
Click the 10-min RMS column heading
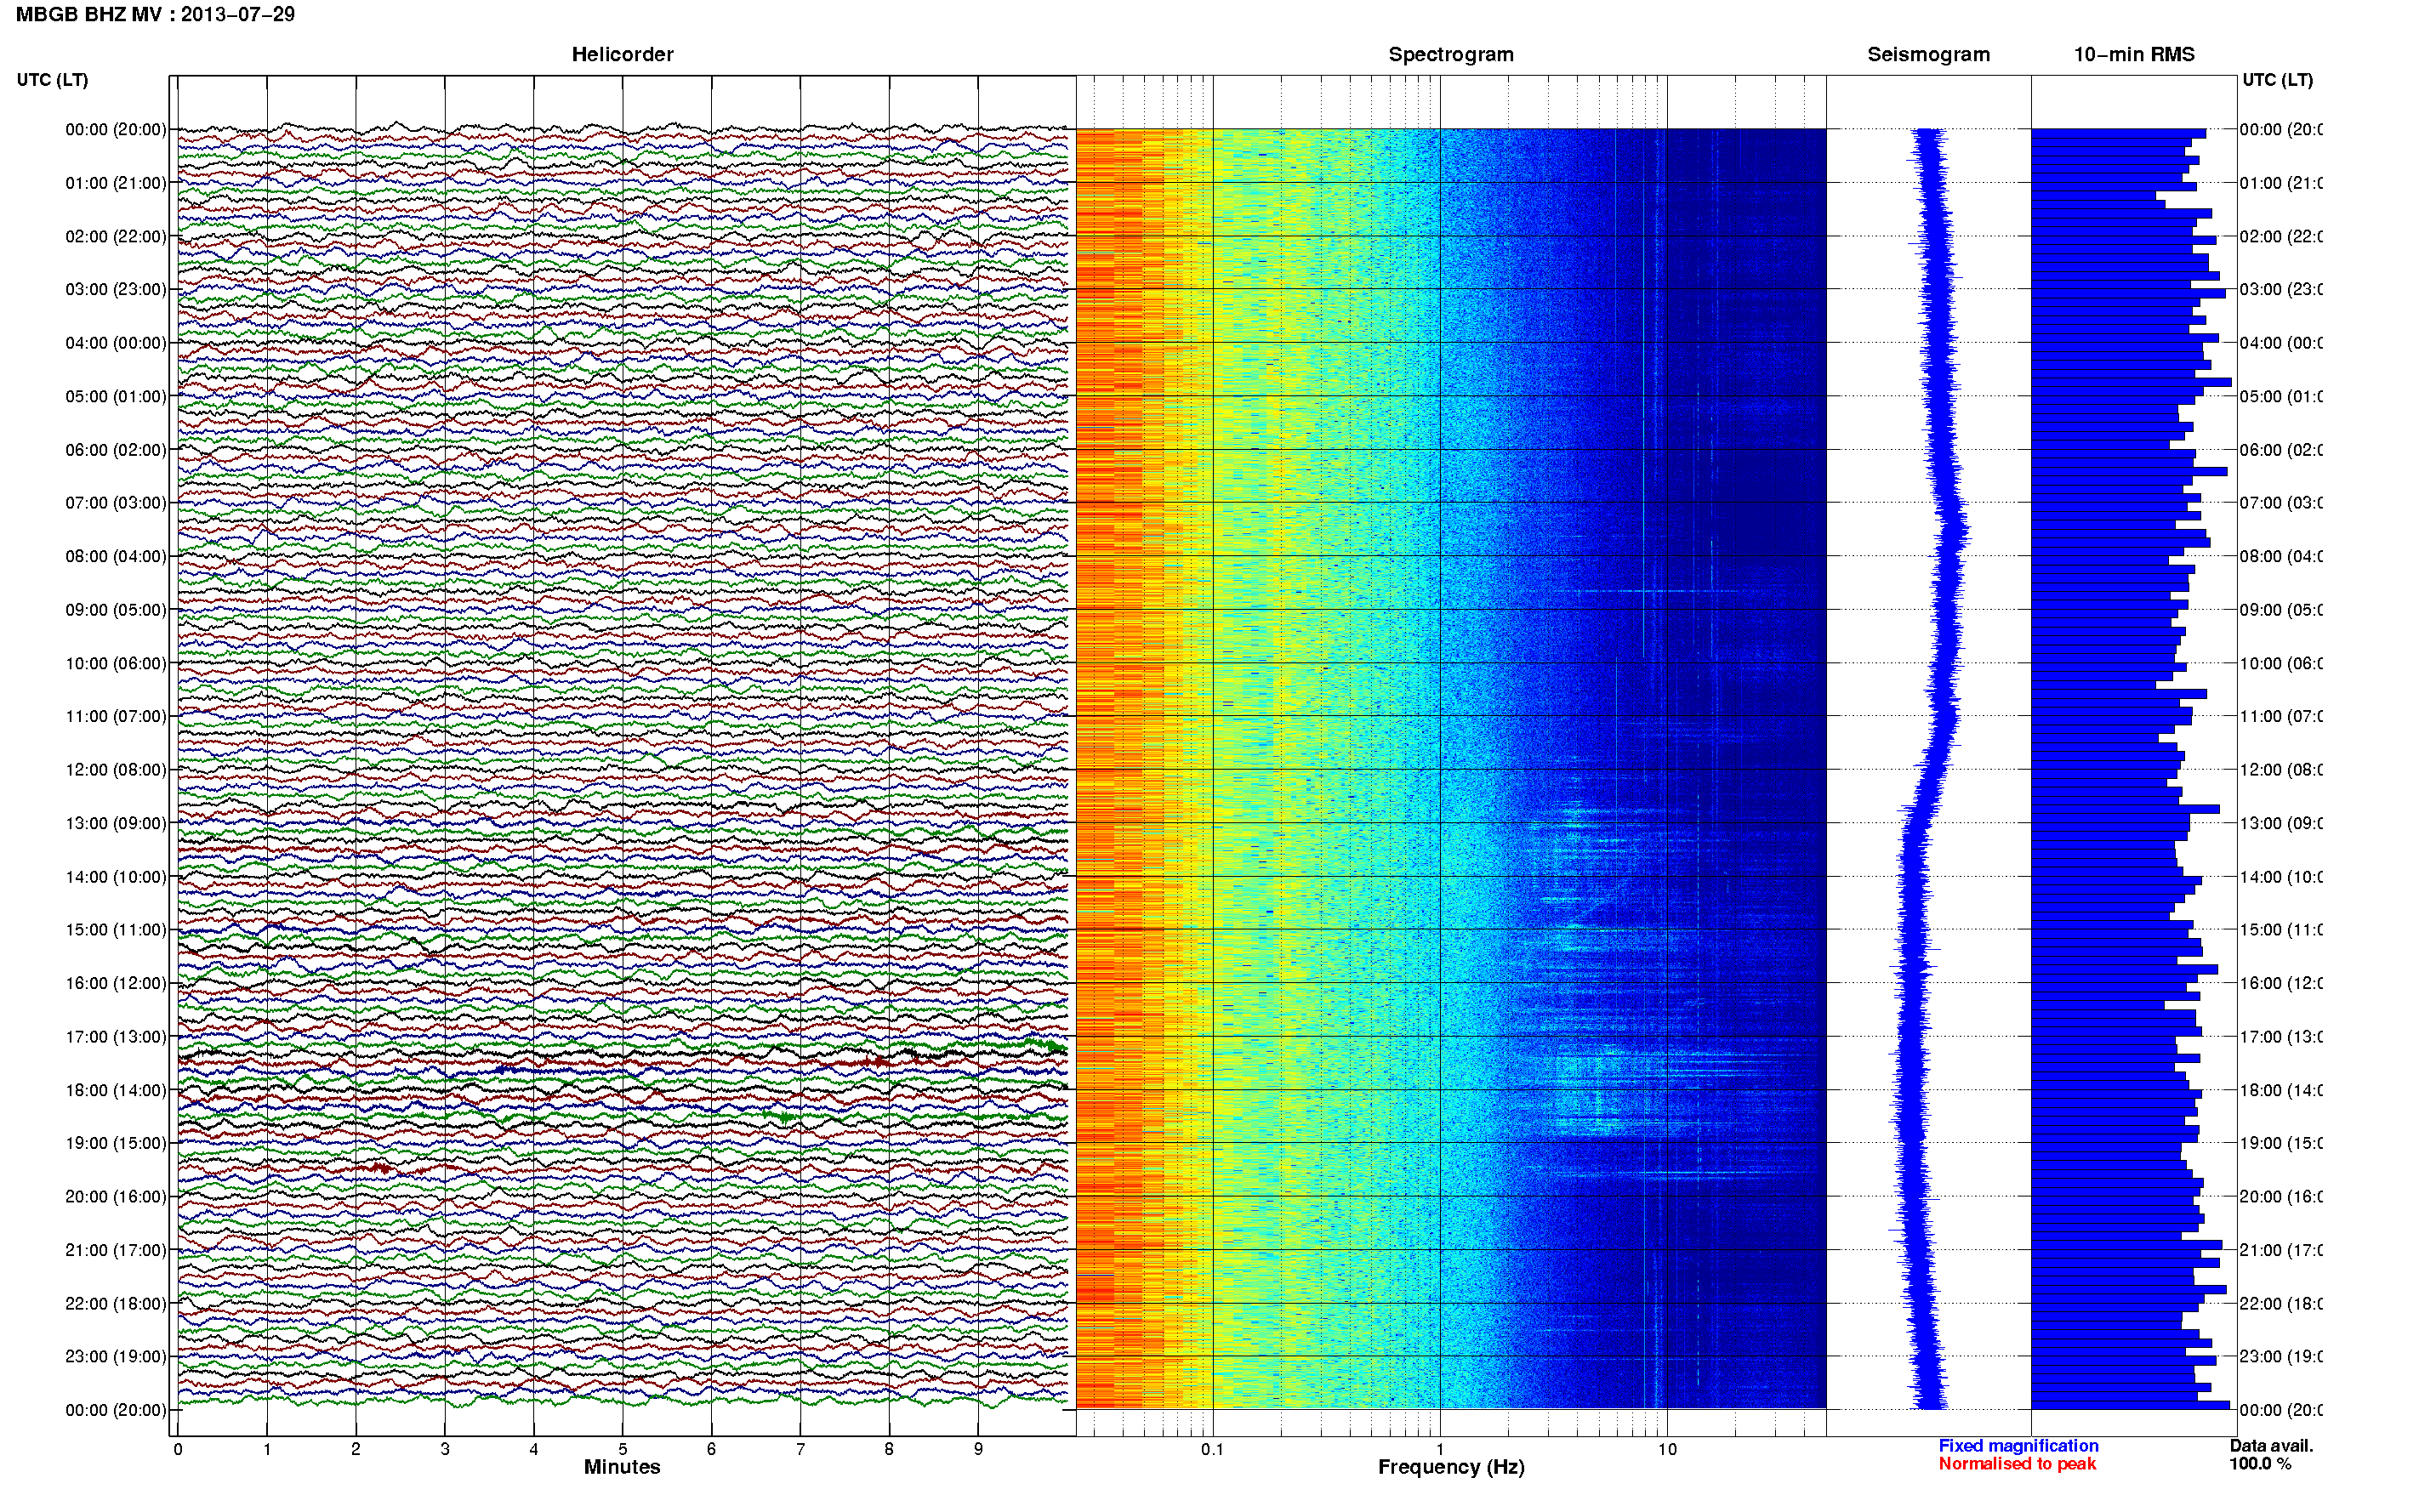2134,54
